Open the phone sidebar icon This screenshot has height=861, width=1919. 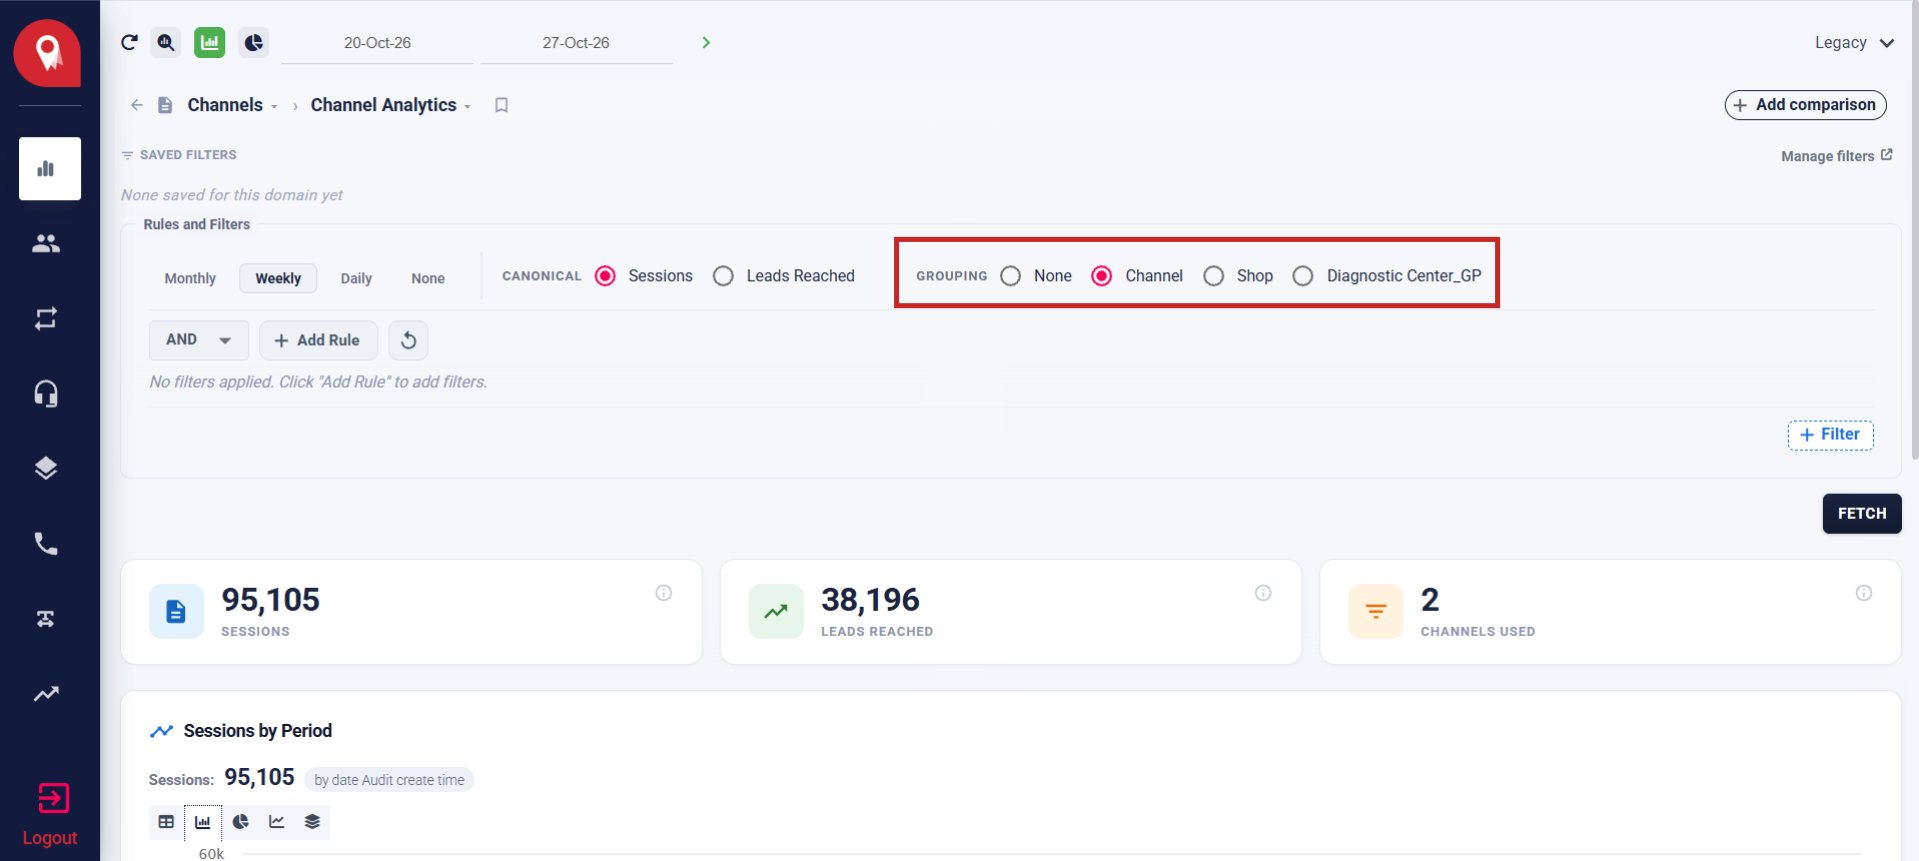[46, 543]
